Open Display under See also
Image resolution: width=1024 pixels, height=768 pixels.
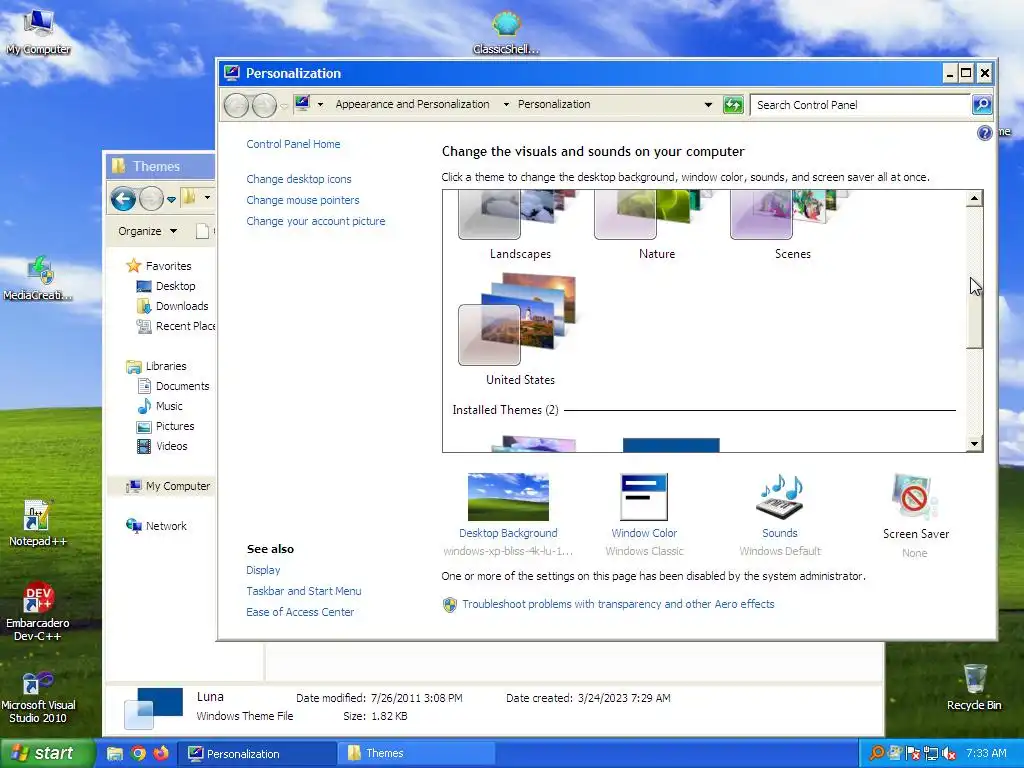[x=263, y=570]
